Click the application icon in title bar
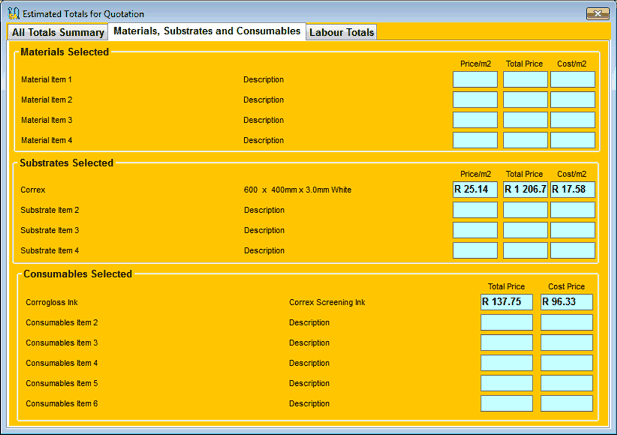Screen dimensions: 617x435 pyautogui.click(x=12, y=14)
